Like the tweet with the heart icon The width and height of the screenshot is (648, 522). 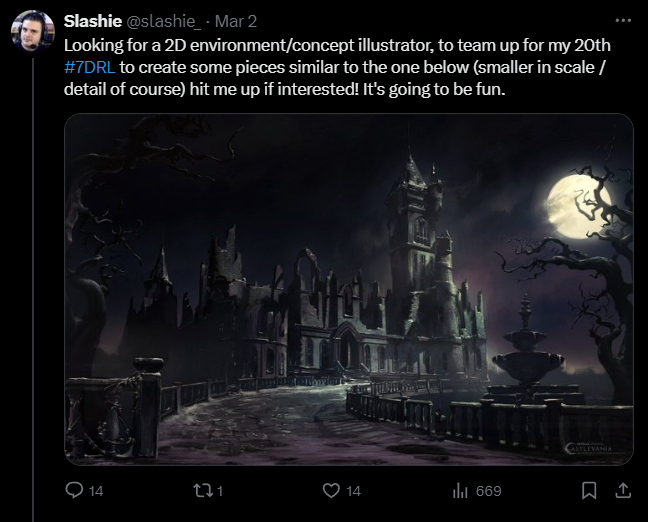332,491
